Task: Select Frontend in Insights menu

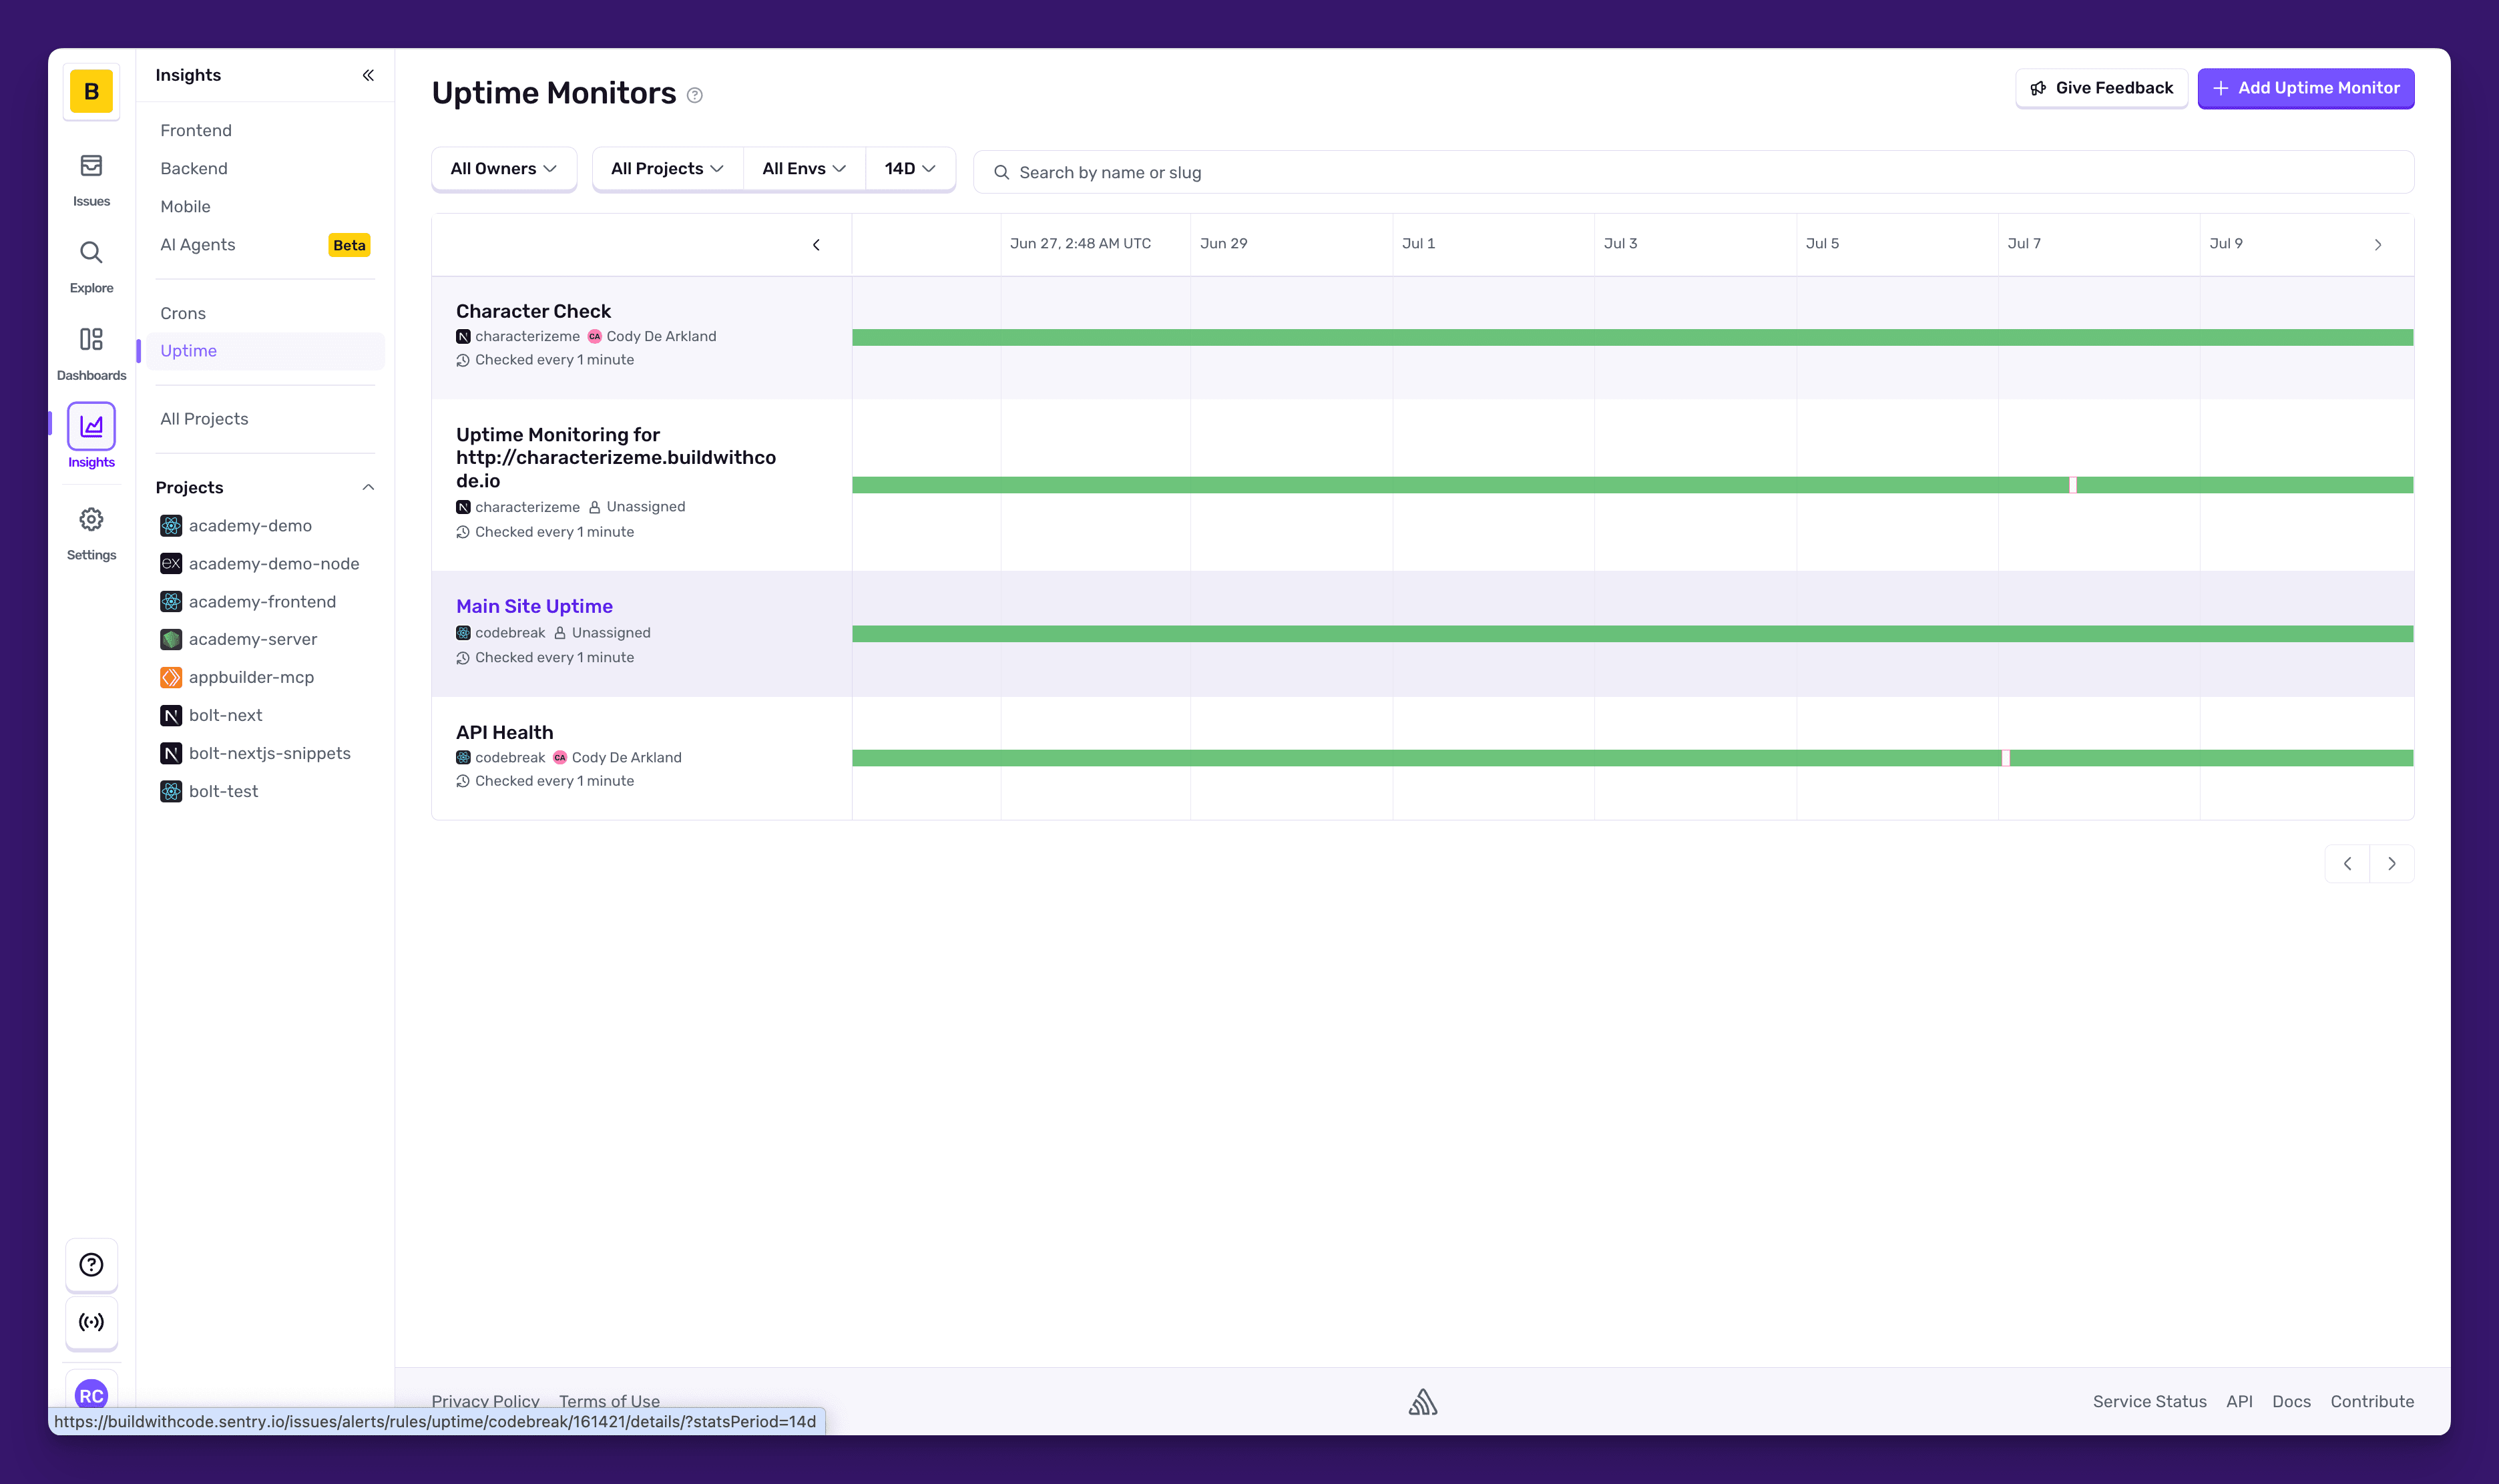Action: [x=196, y=130]
